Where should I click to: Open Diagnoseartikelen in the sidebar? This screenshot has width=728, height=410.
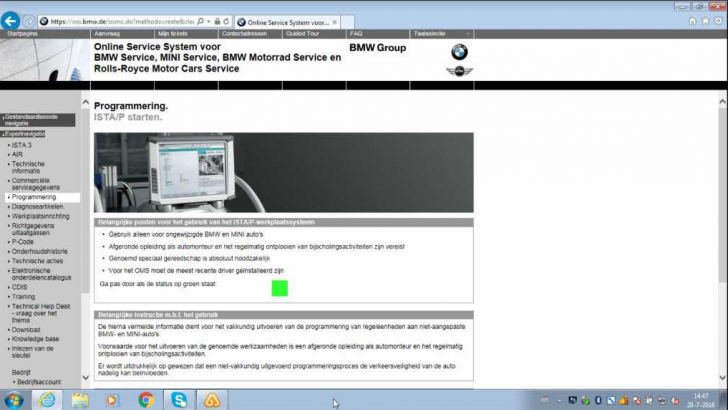pos(40,206)
